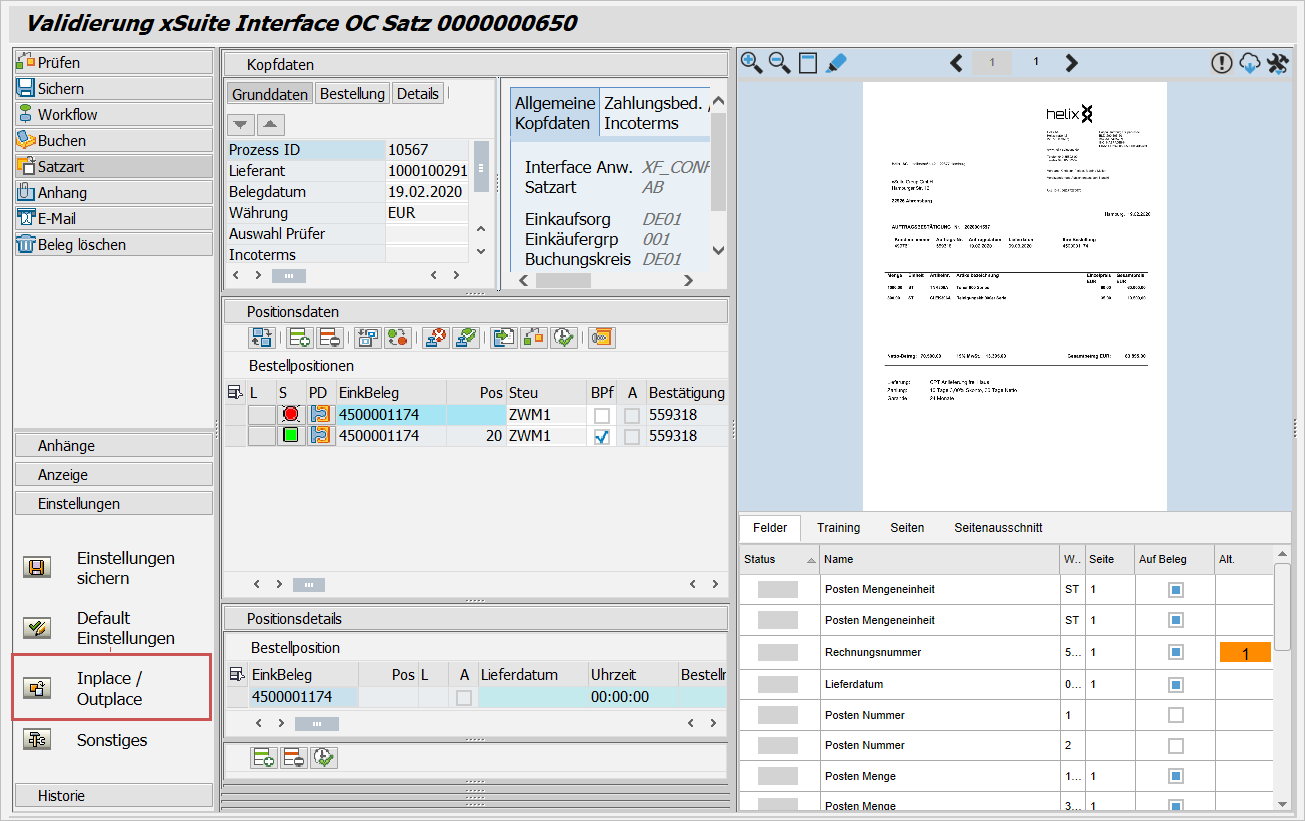Open the Training tab
Image resolution: width=1305 pixels, height=821 pixels.
(x=838, y=528)
